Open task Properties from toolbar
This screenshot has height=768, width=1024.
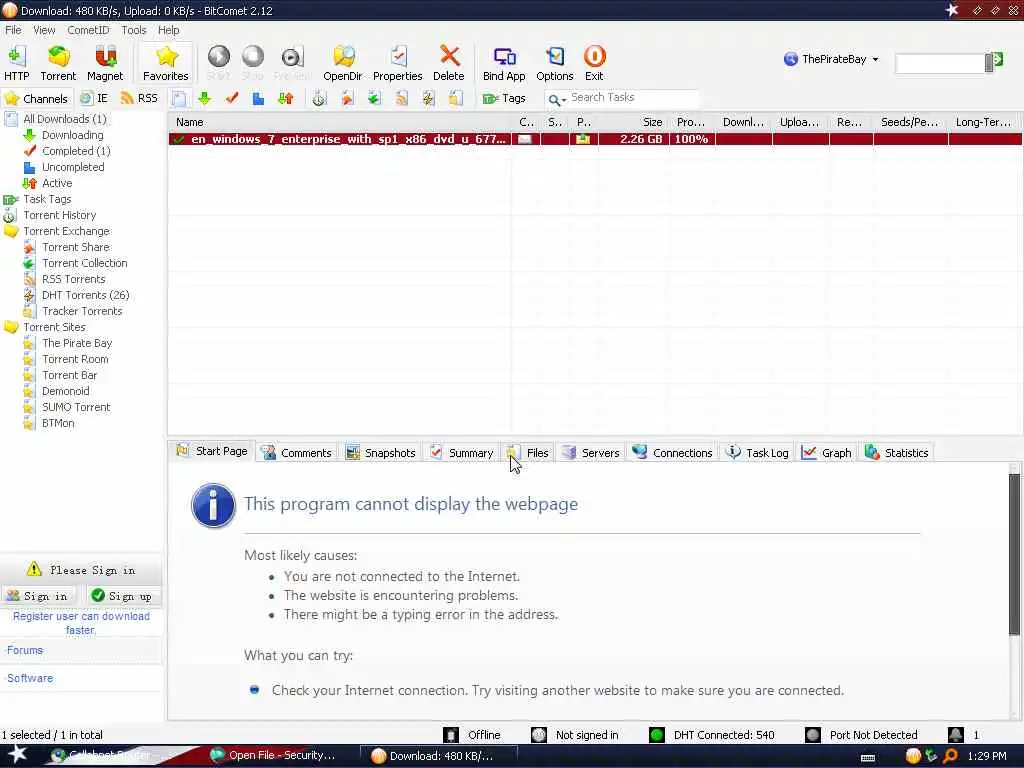(397, 63)
